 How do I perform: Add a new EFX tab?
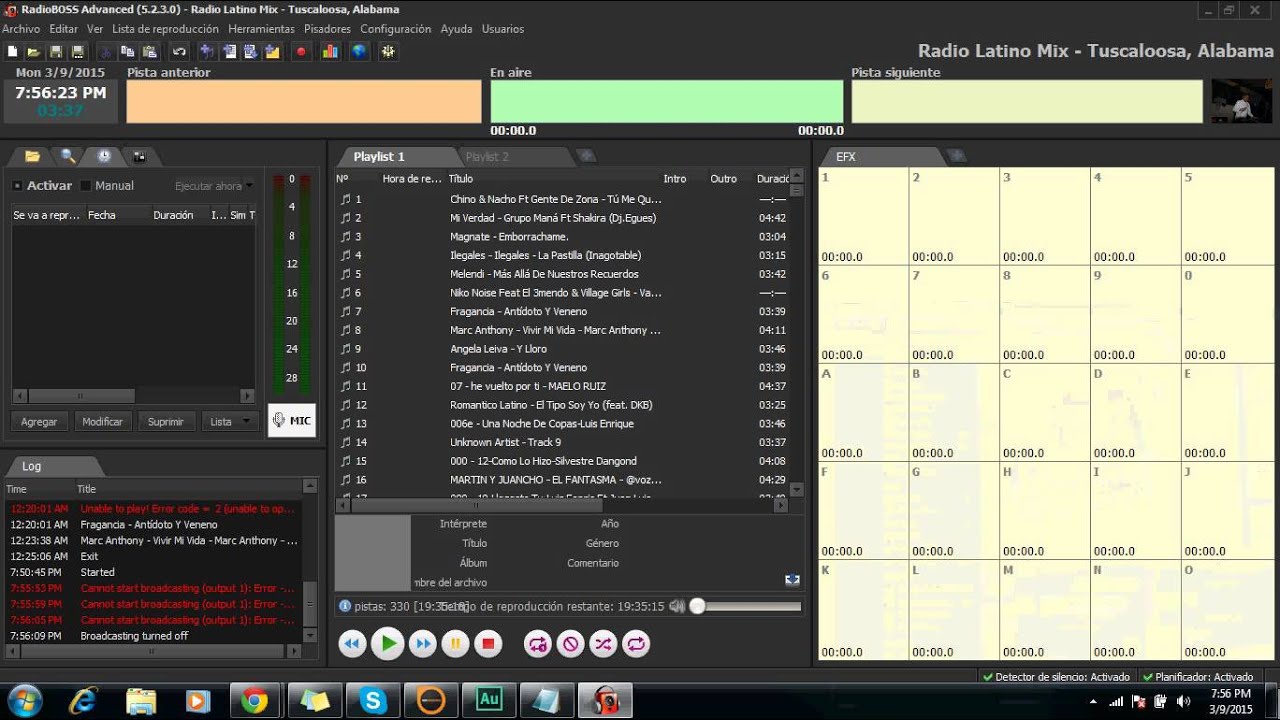coord(957,156)
